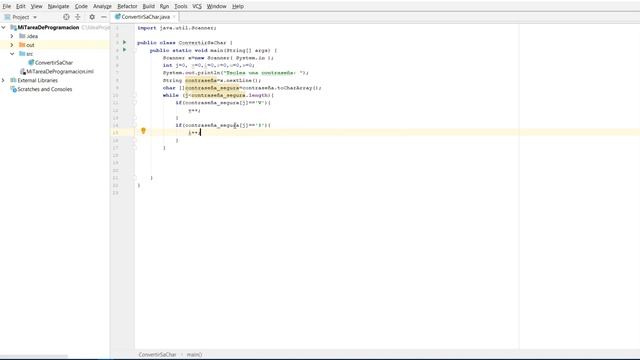The image size is (640, 360).
Task: Open the Run menu
Action: 164,7
